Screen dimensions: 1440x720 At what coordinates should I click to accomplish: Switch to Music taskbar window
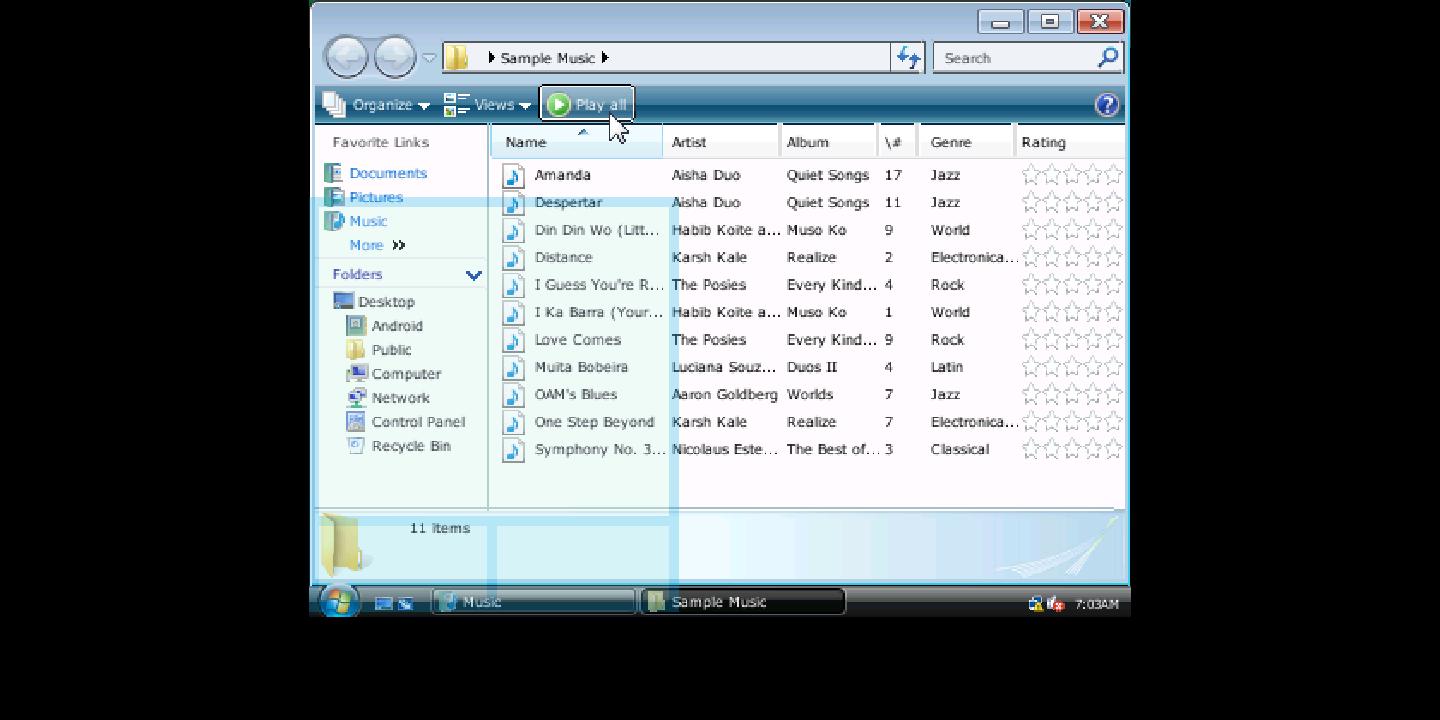coord(534,602)
